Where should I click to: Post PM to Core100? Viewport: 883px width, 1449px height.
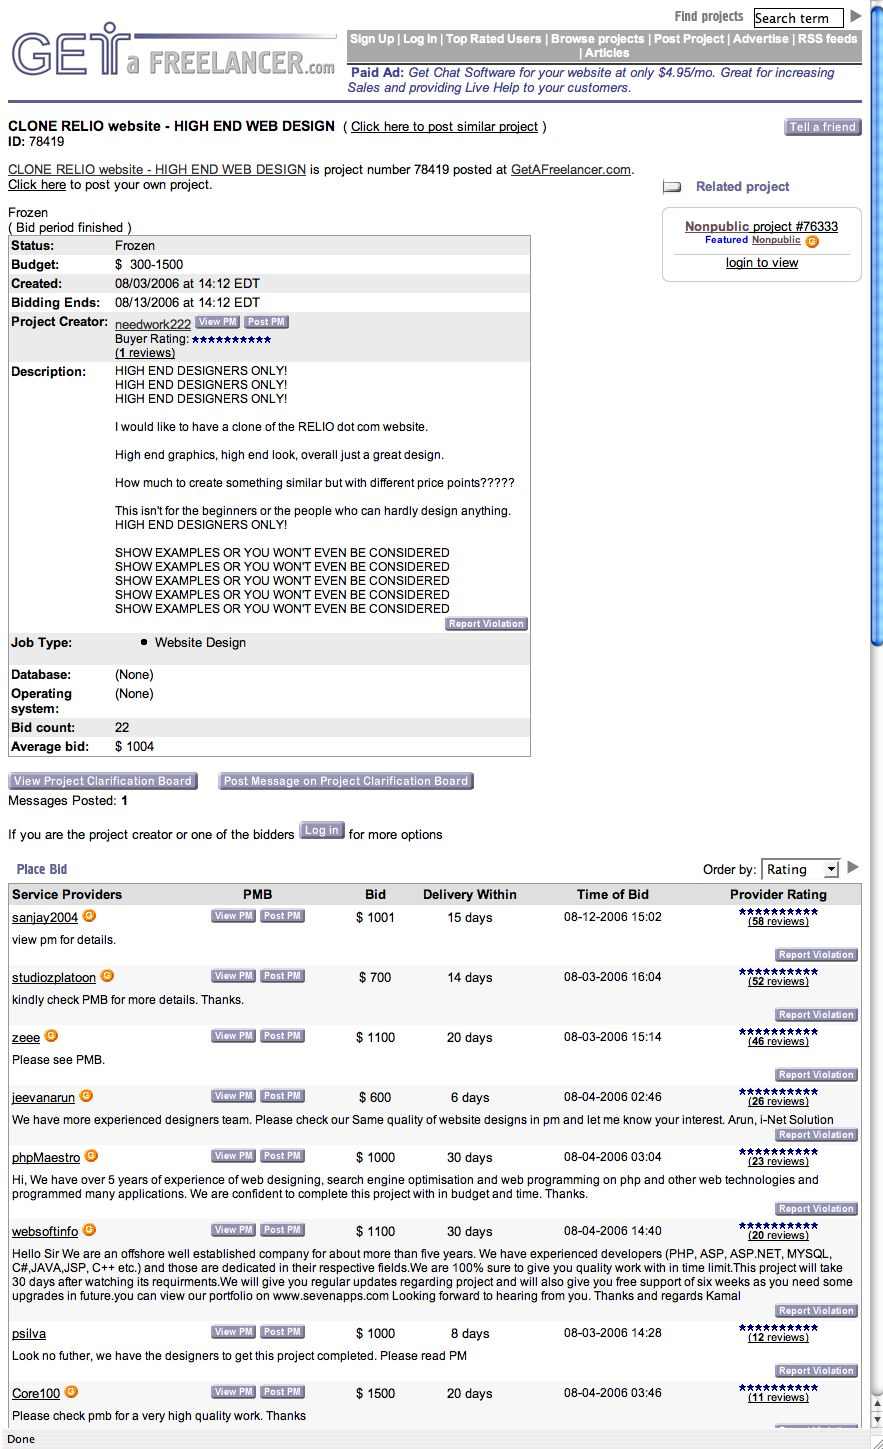click(282, 1392)
